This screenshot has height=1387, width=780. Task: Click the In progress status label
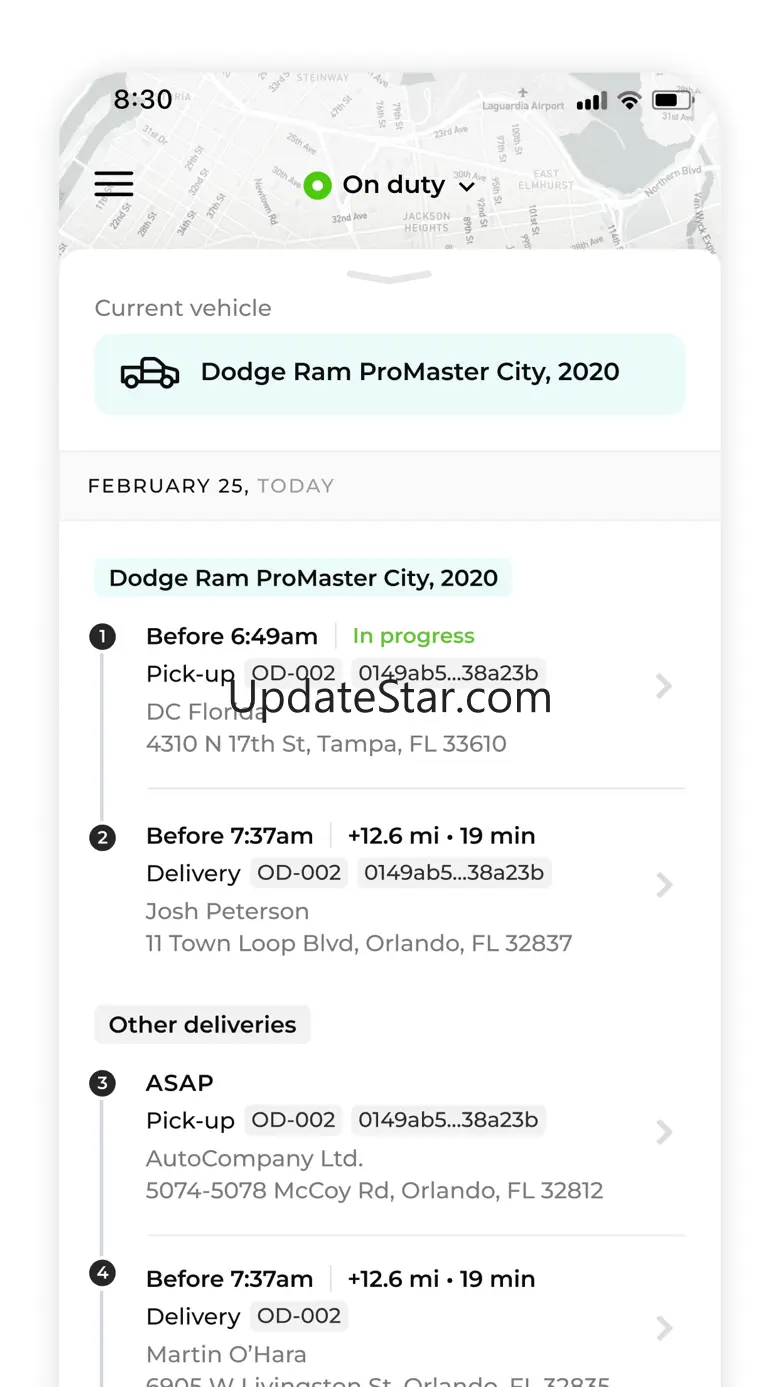point(413,636)
